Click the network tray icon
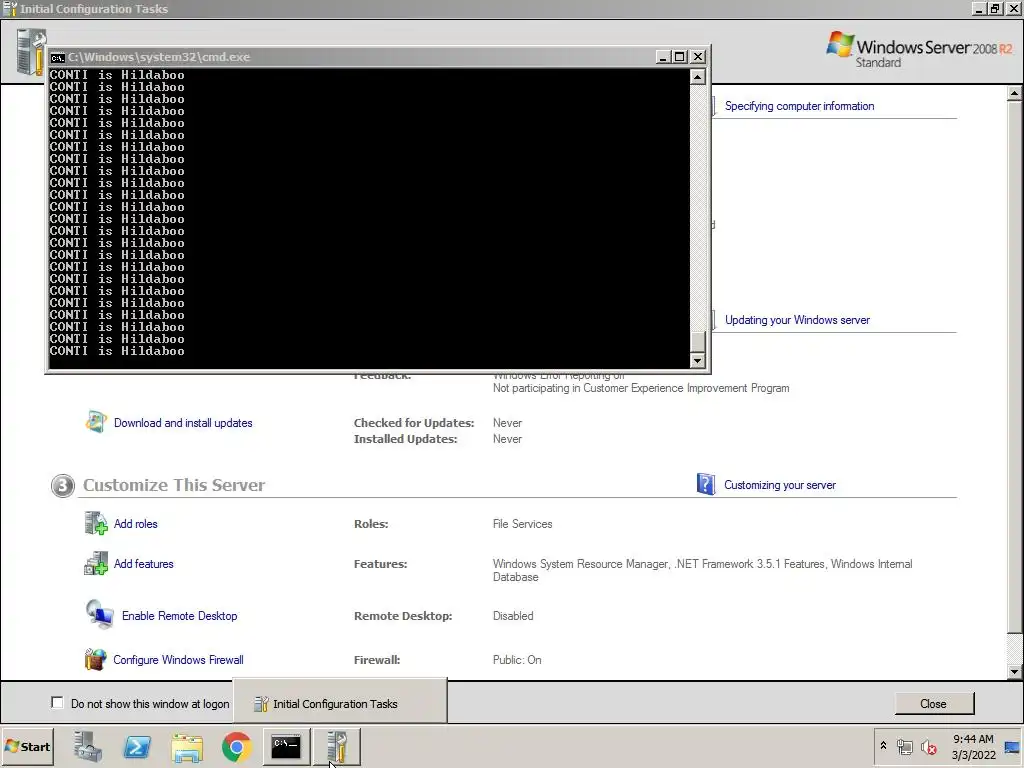The width and height of the screenshot is (1024, 768). [904, 746]
